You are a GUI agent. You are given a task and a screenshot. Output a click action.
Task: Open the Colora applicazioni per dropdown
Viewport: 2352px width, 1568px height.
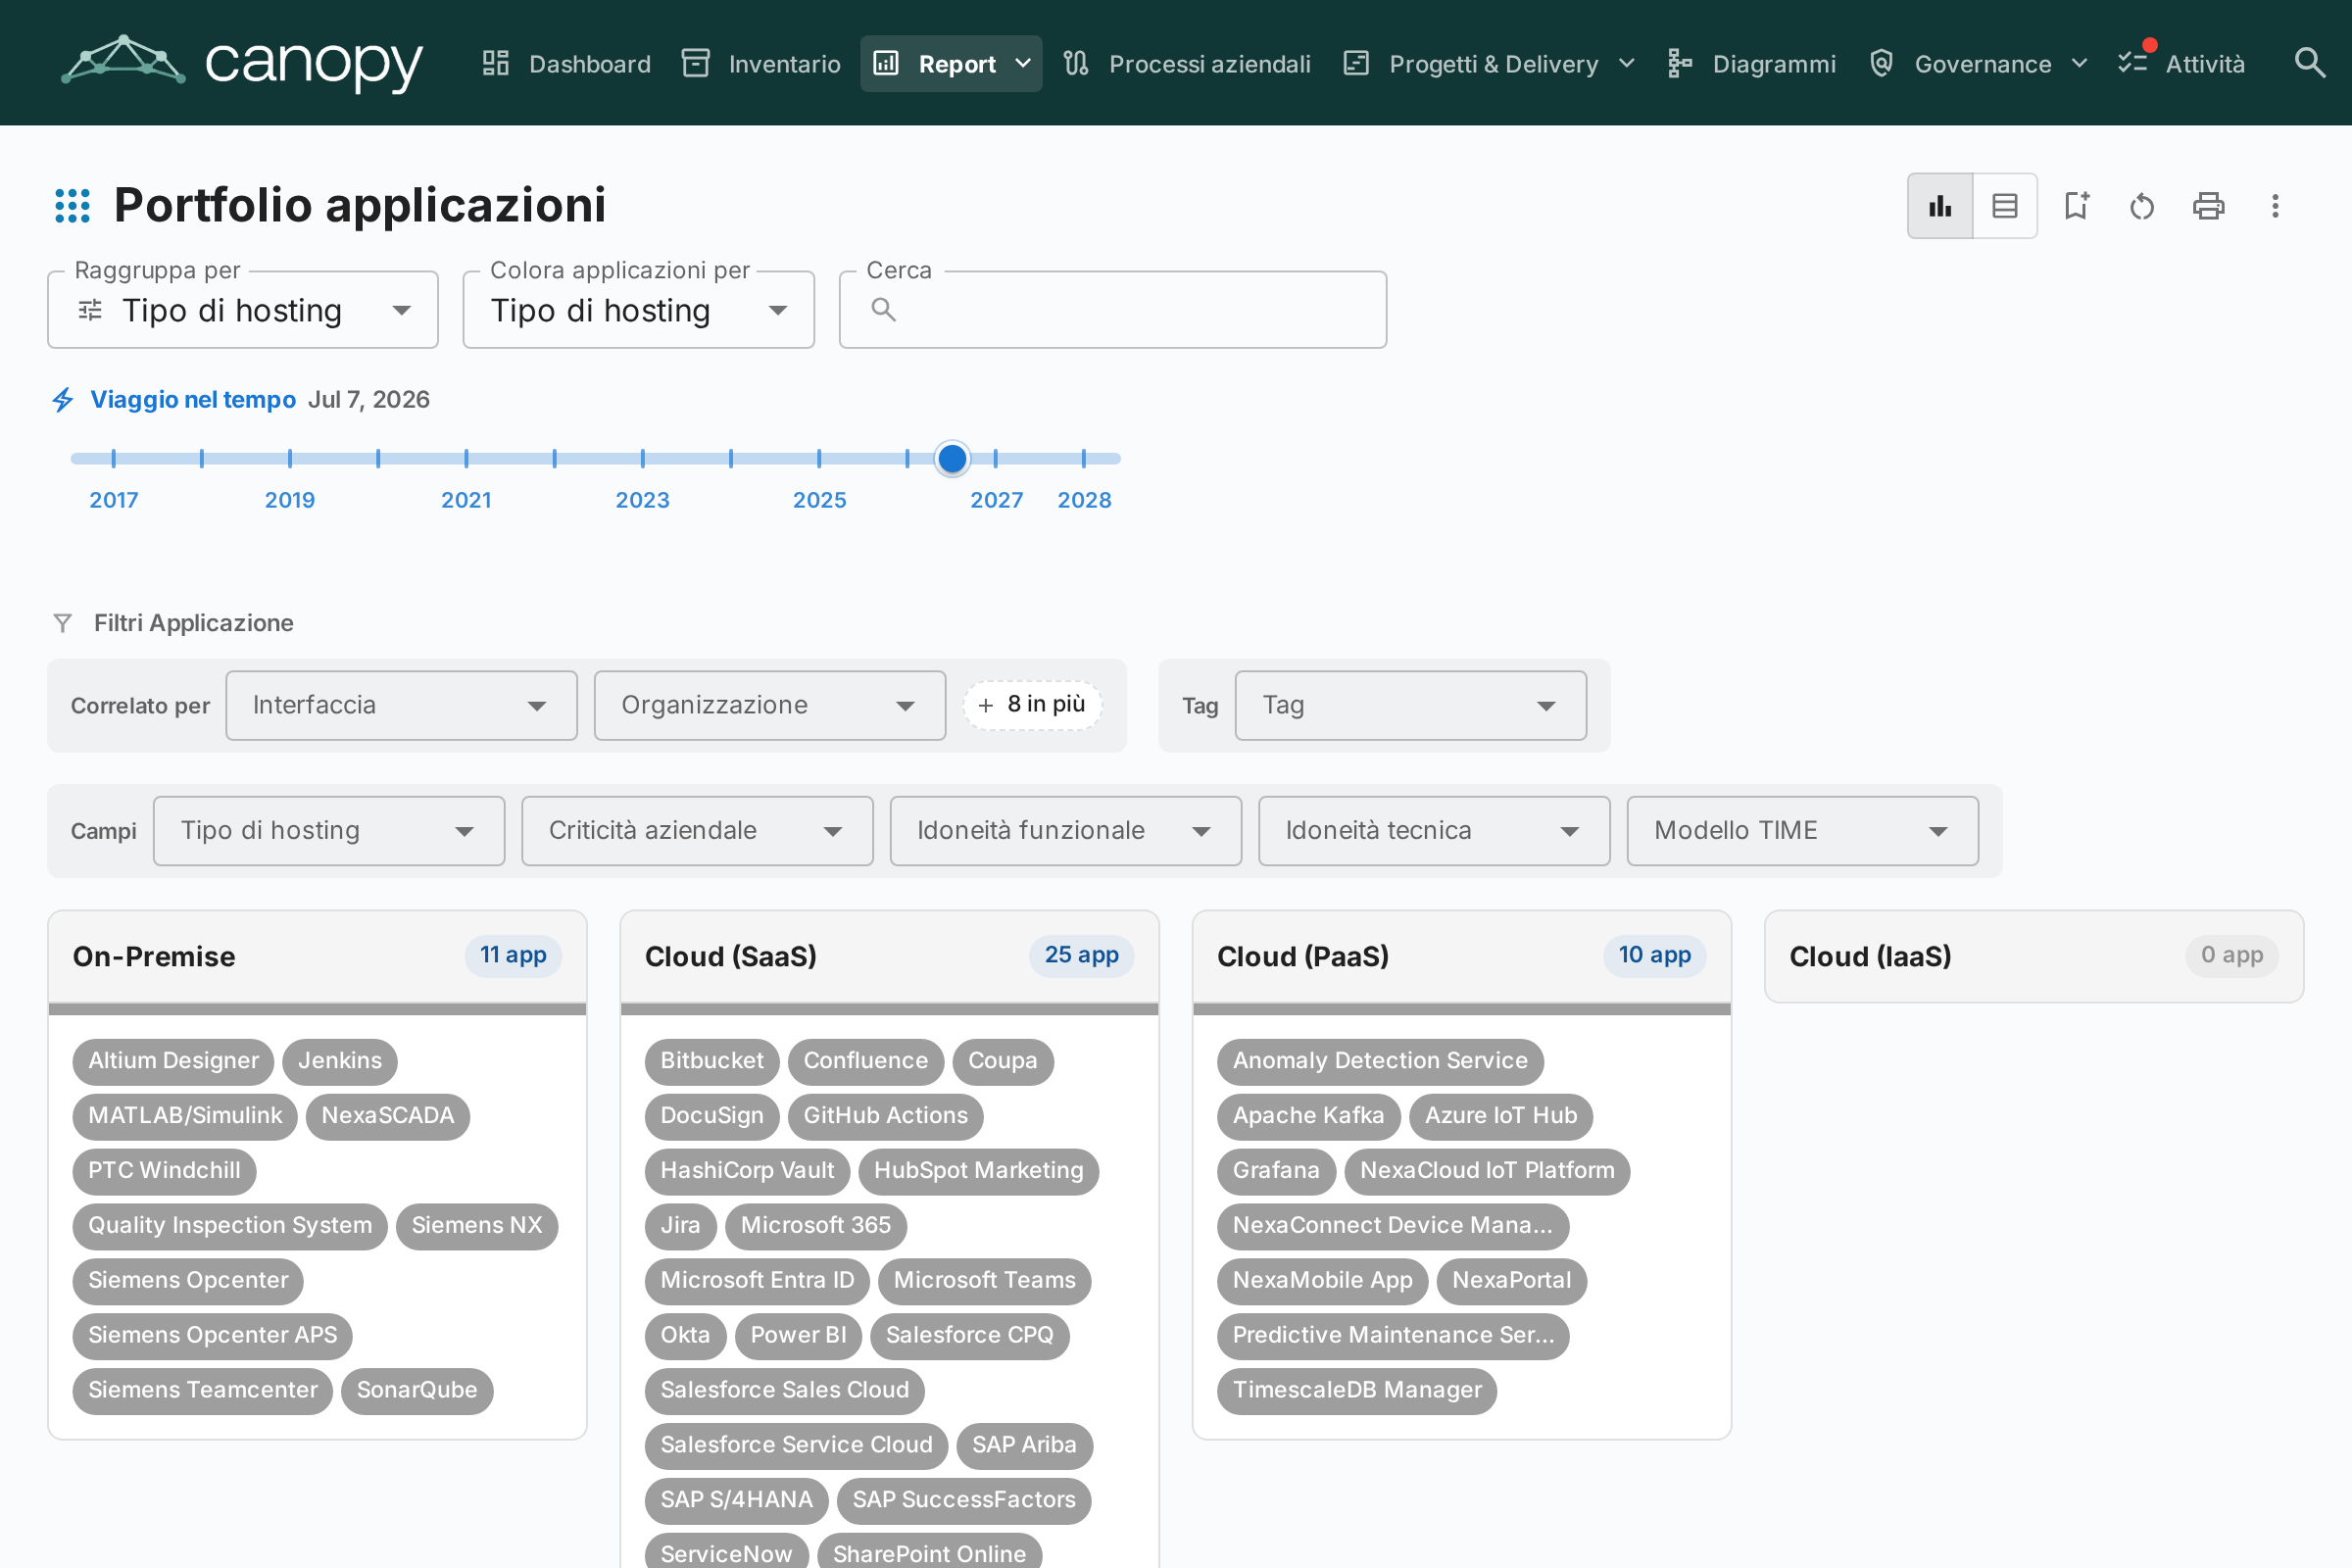point(639,310)
